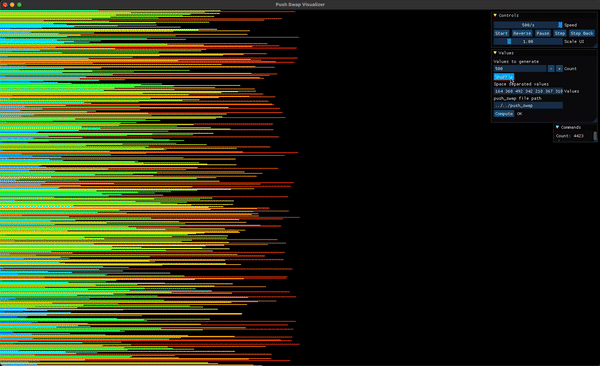Click the Scale UI slider
The image size is (600, 366).
click(x=528, y=41)
